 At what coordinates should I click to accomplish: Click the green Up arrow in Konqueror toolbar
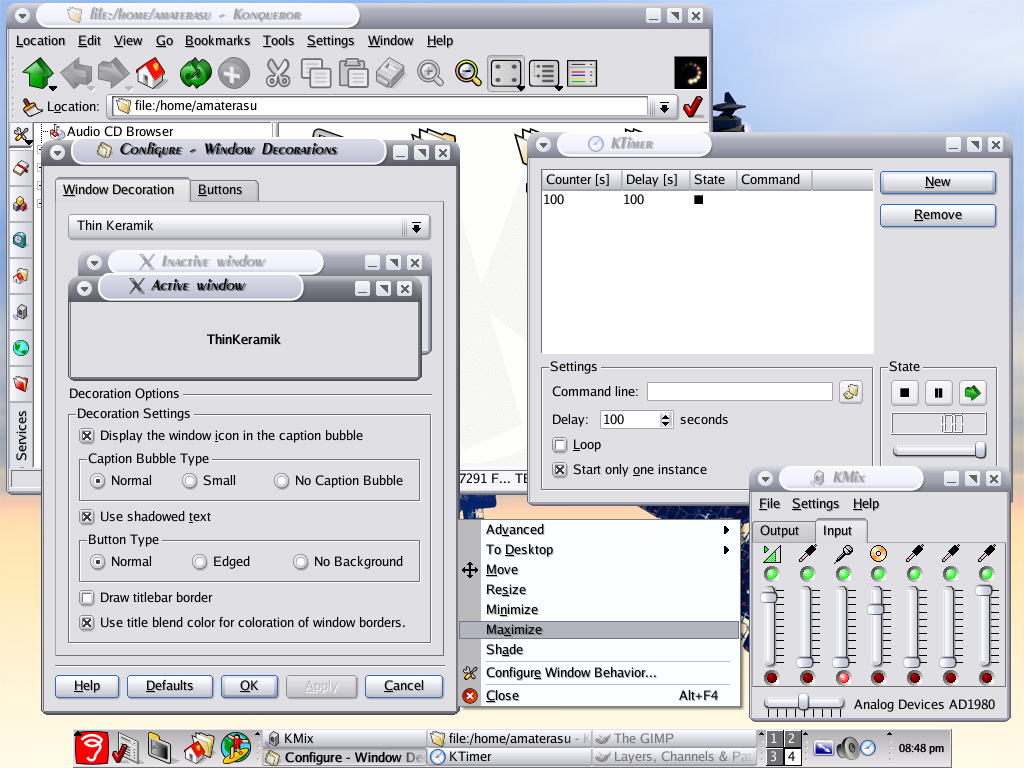pos(37,72)
